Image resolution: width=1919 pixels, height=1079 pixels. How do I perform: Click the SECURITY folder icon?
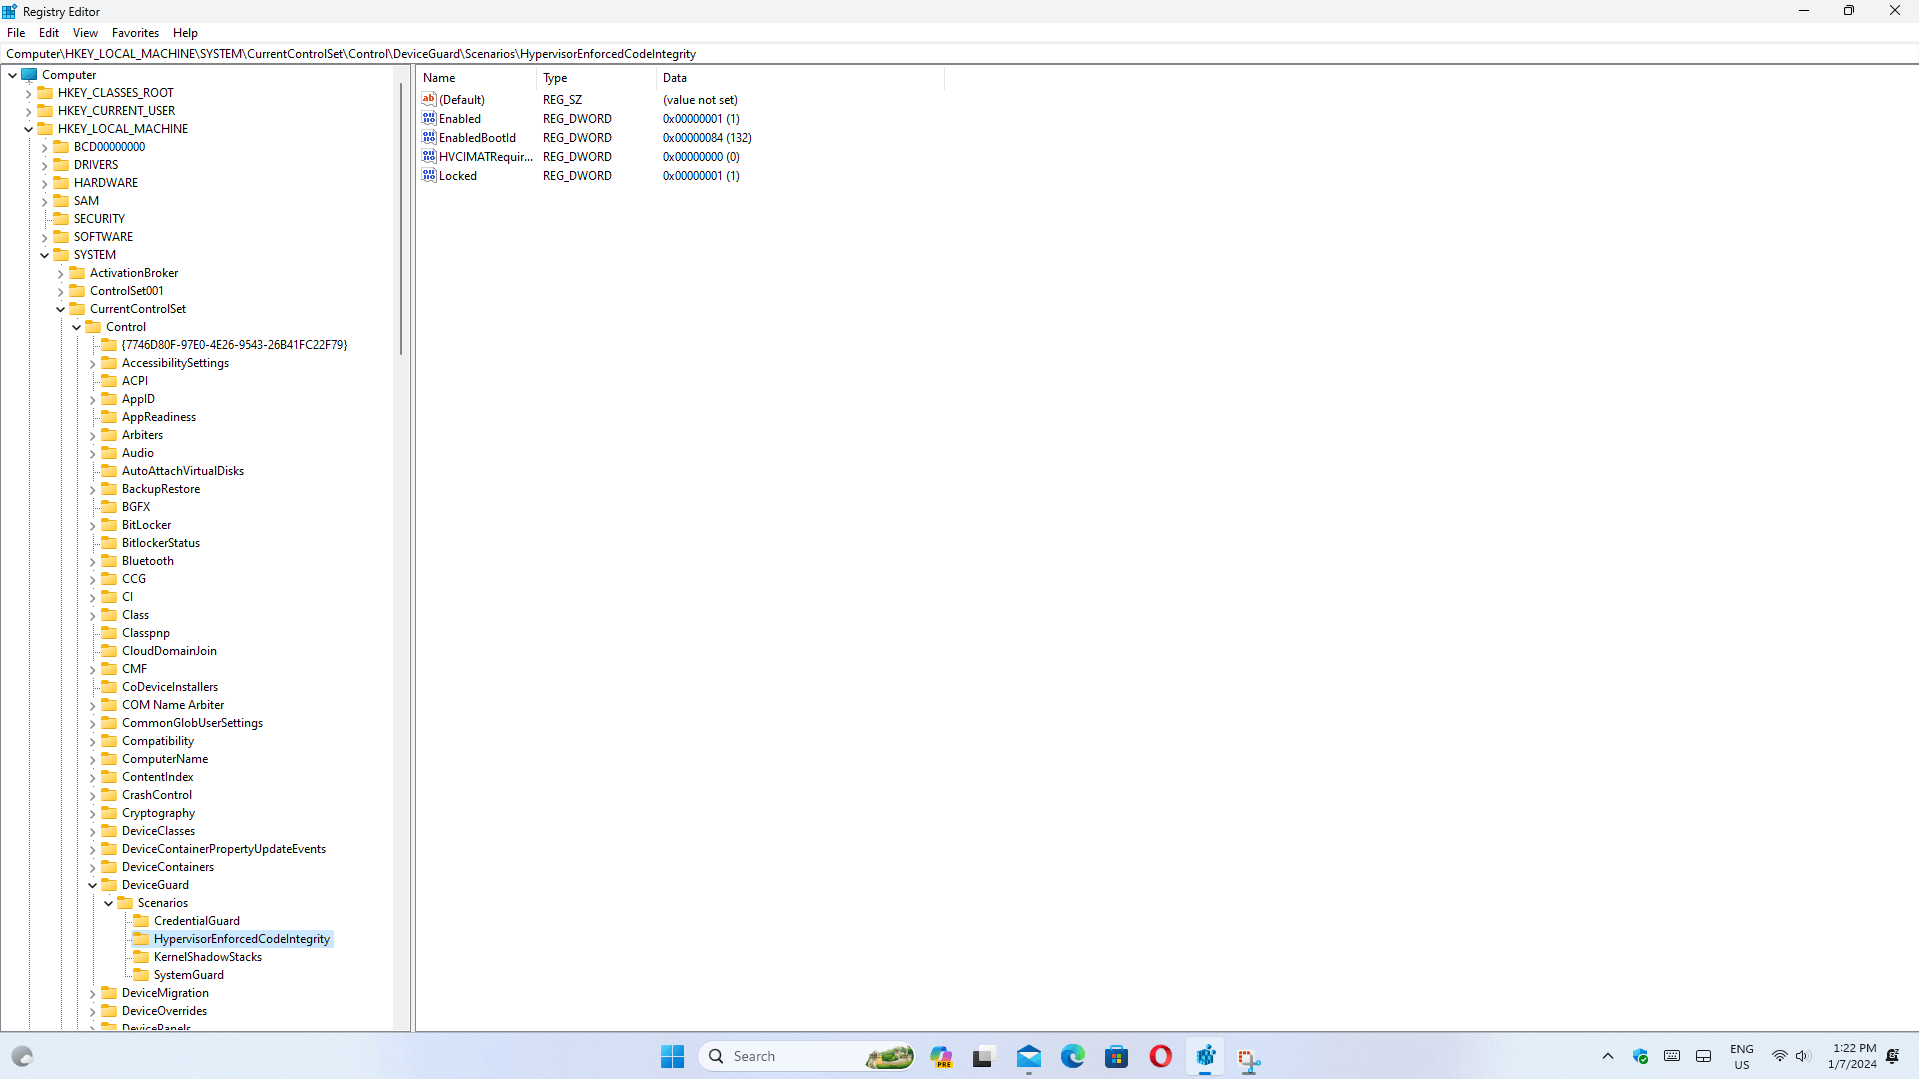pos(61,219)
